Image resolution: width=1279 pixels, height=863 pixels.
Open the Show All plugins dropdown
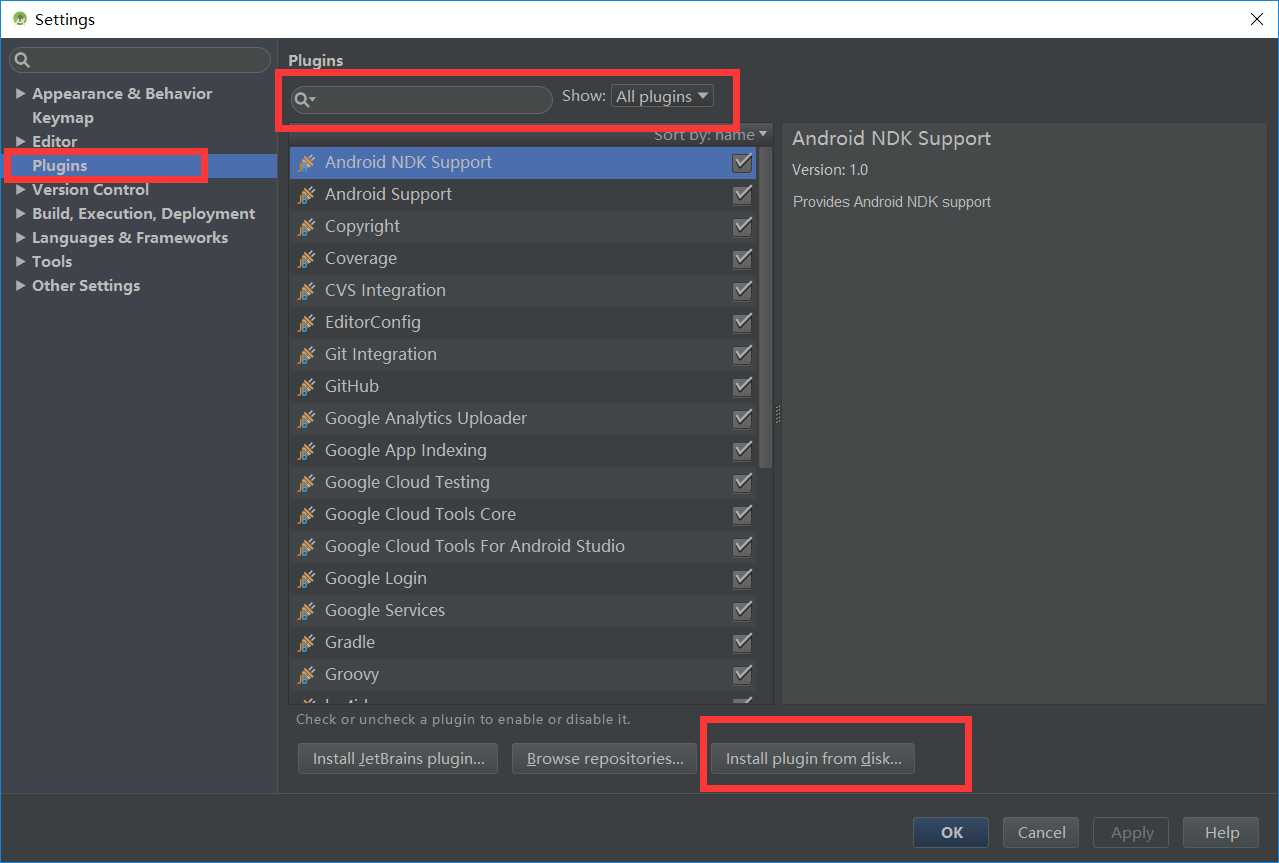pos(661,96)
